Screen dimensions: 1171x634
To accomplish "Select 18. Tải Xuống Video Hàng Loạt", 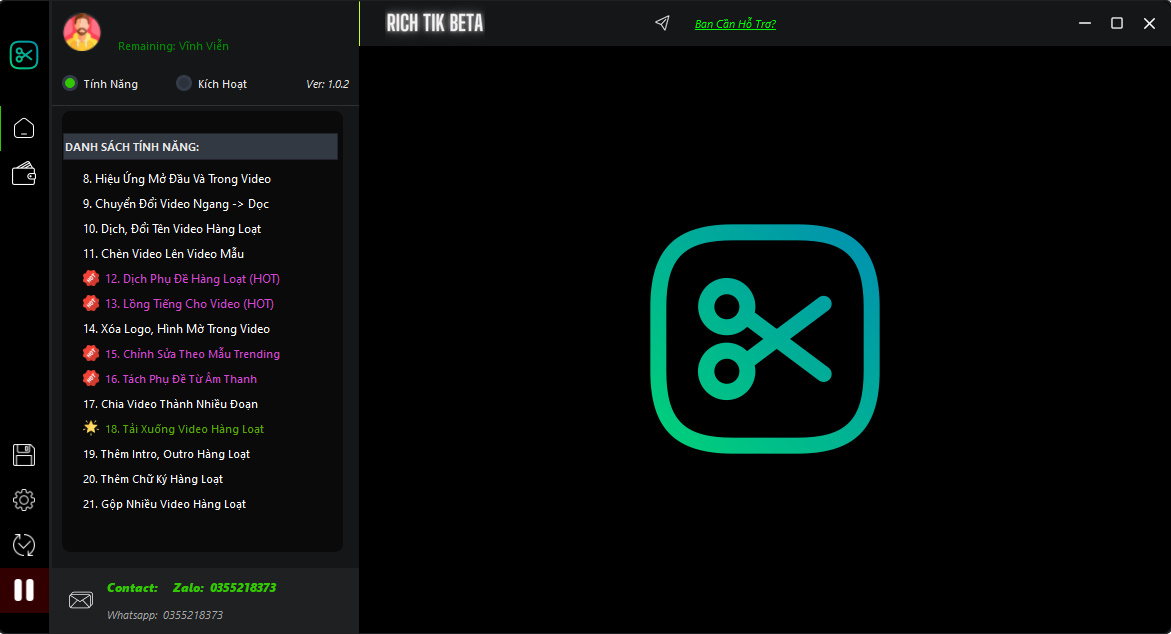I will [x=184, y=429].
